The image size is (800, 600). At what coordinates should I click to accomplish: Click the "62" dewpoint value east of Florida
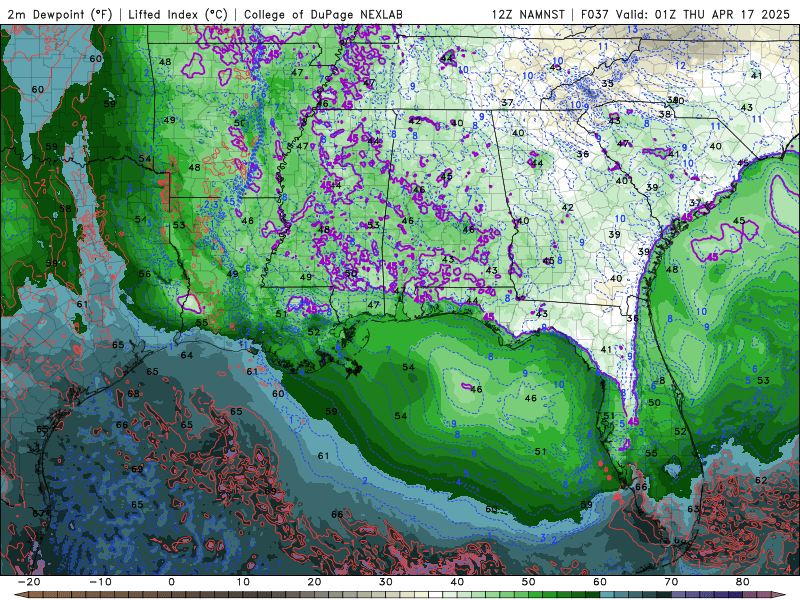tap(761, 480)
